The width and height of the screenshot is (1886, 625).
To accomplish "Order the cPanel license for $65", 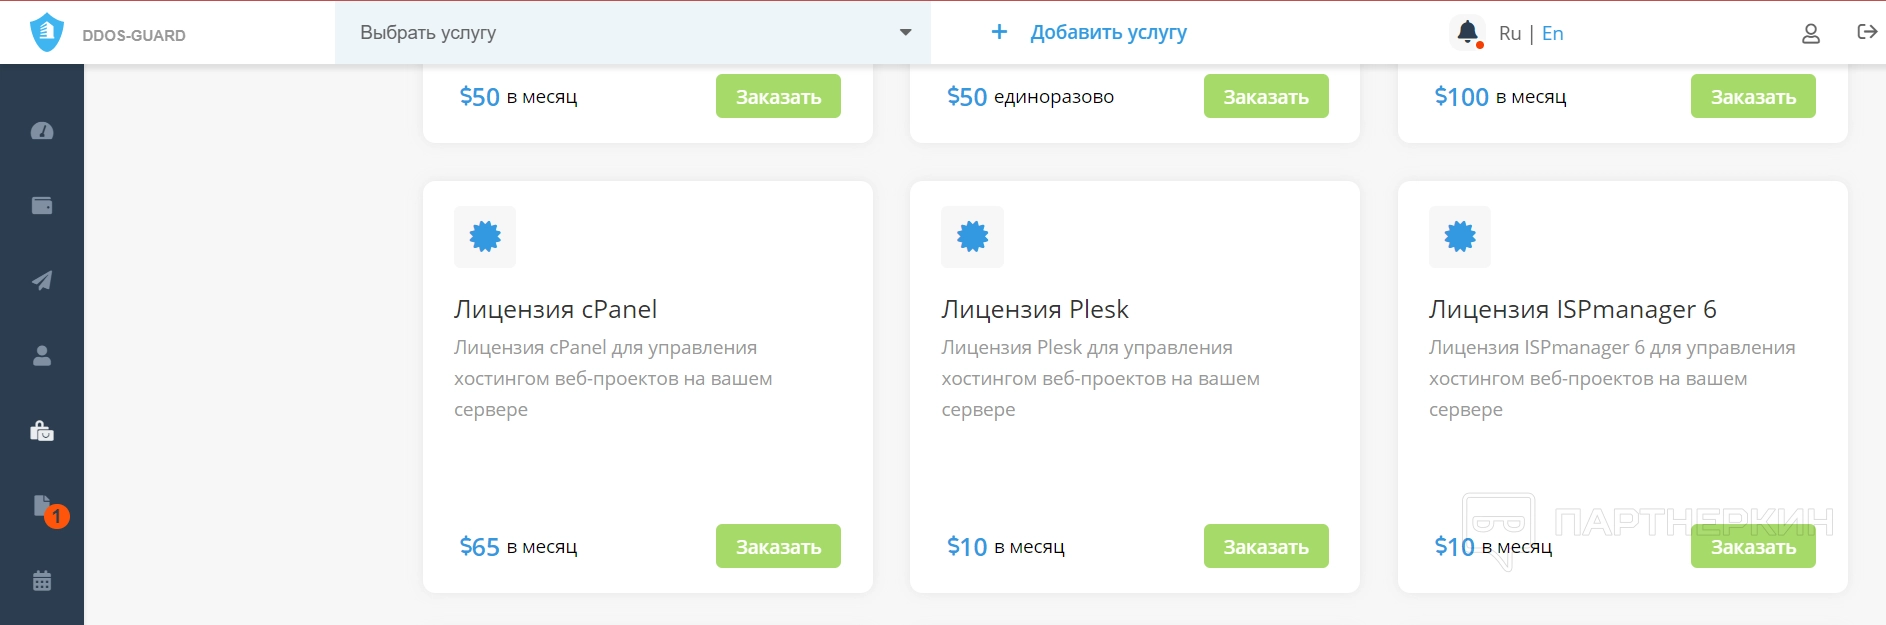I will [778, 547].
